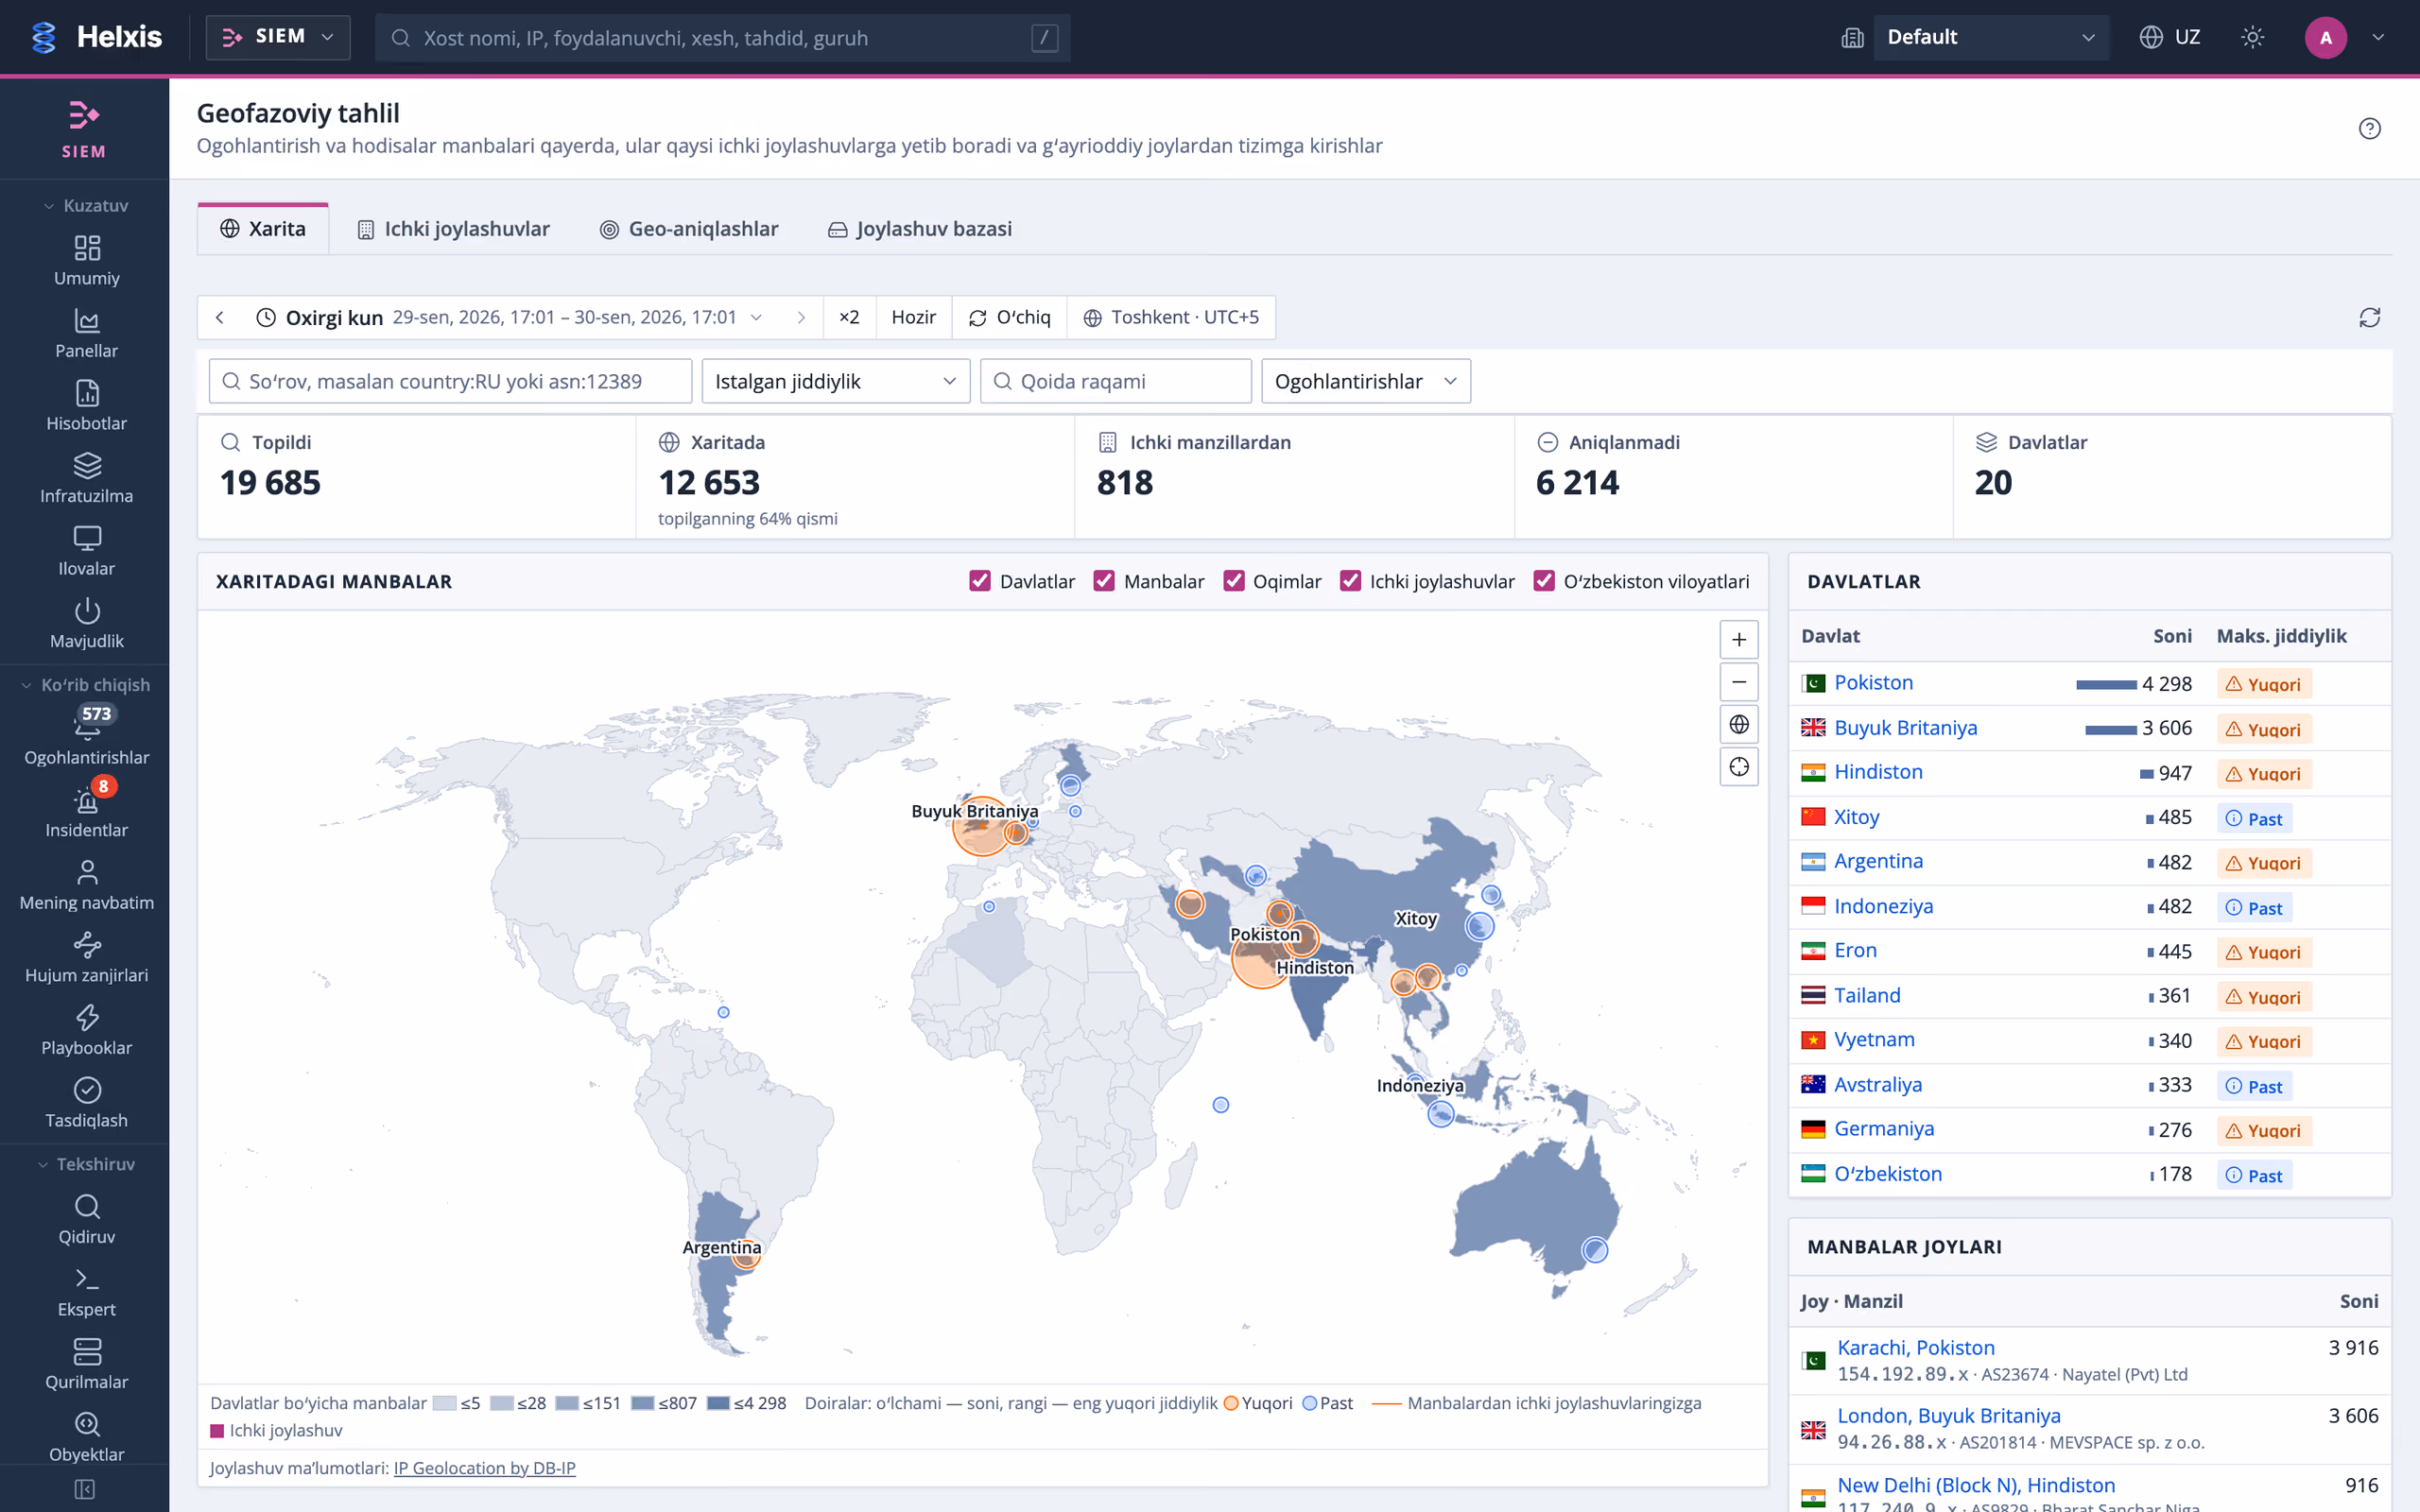Open Karachi, Pokiston source location

[1915, 1348]
